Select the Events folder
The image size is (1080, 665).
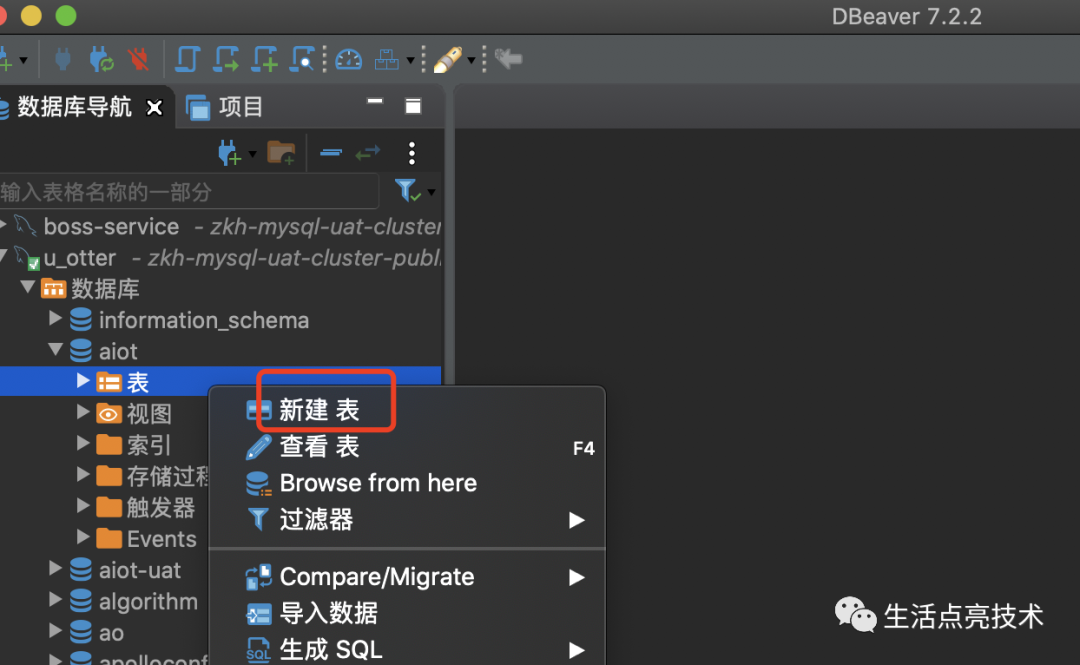[146, 539]
